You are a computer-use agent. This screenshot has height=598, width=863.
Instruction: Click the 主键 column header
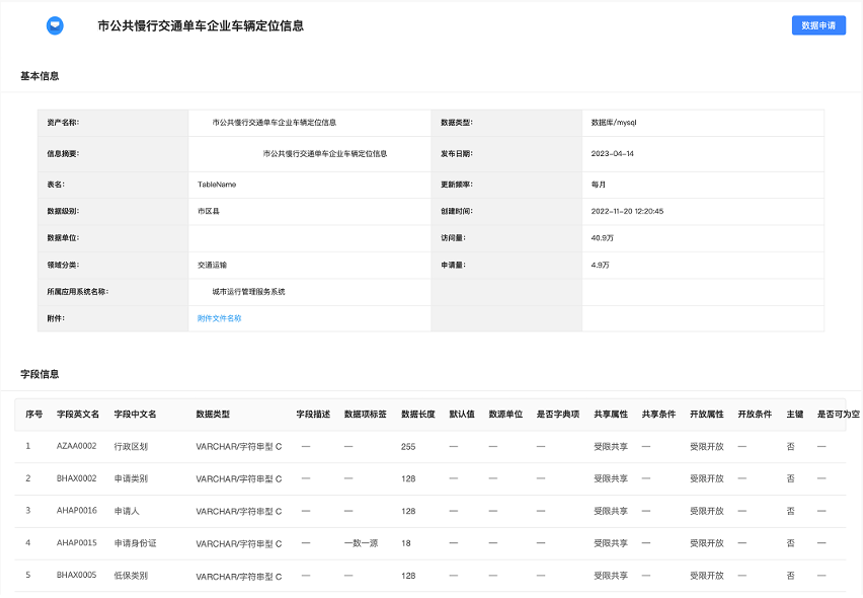click(x=795, y=414)
